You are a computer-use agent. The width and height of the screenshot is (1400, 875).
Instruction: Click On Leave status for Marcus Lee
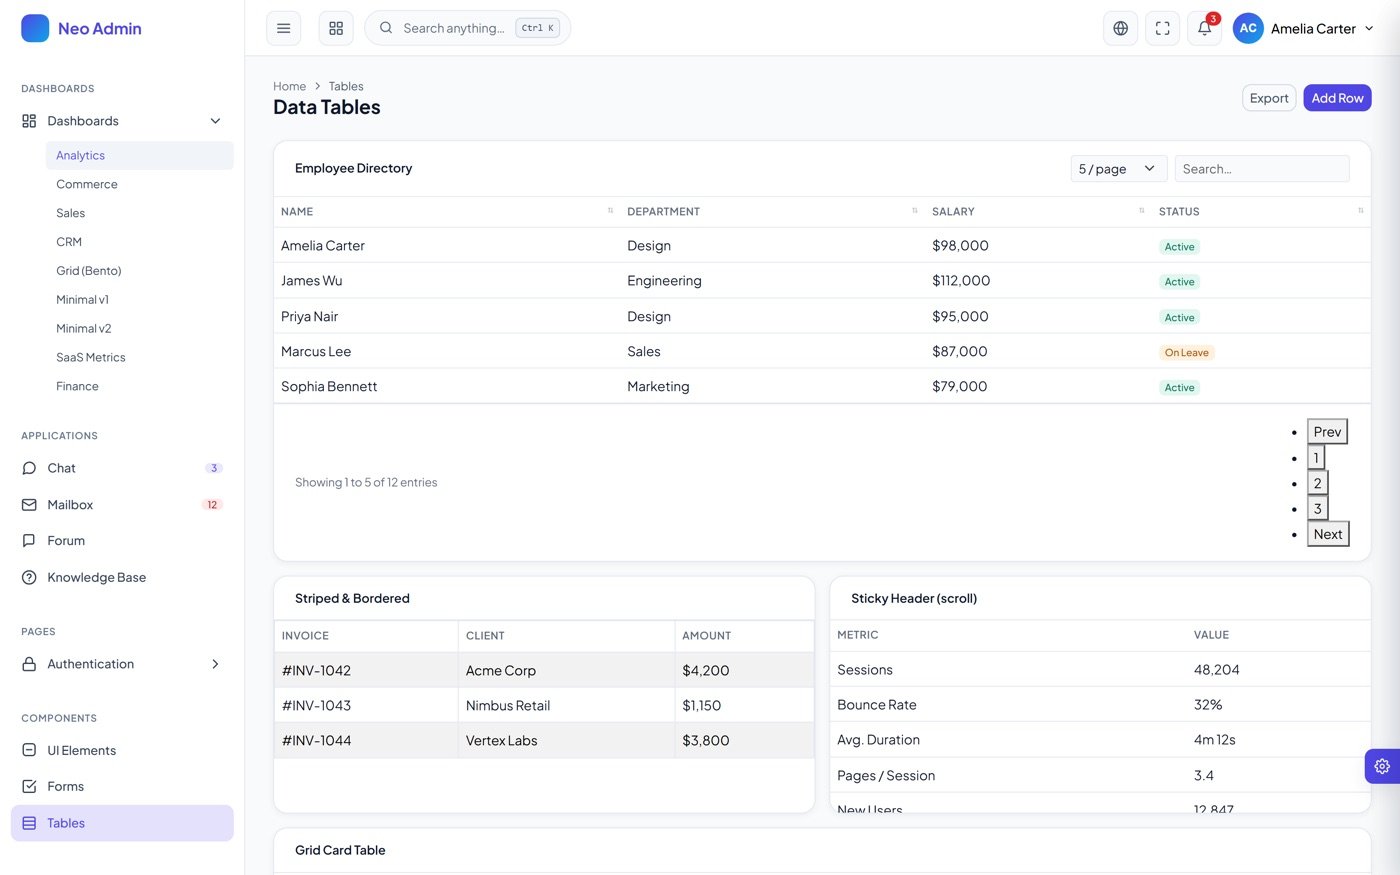click(1186, 352)
